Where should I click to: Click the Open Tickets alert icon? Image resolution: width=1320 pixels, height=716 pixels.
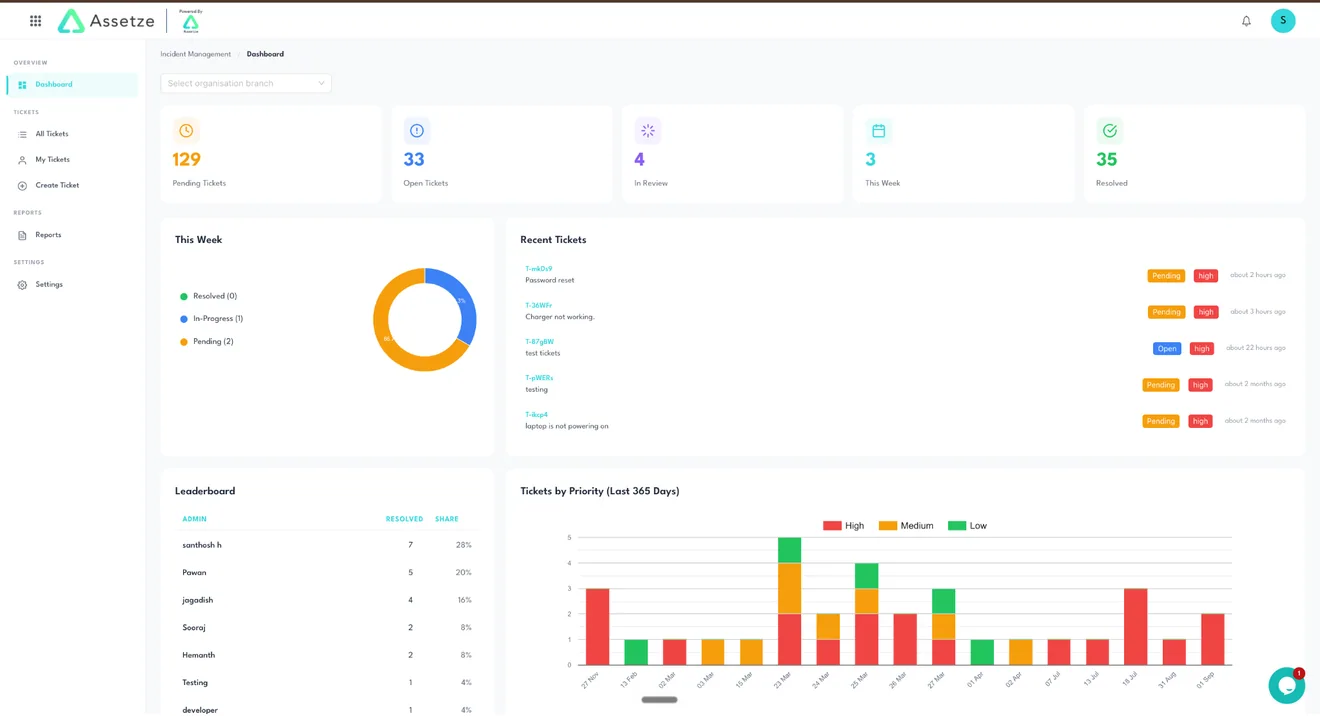point(417,131)
